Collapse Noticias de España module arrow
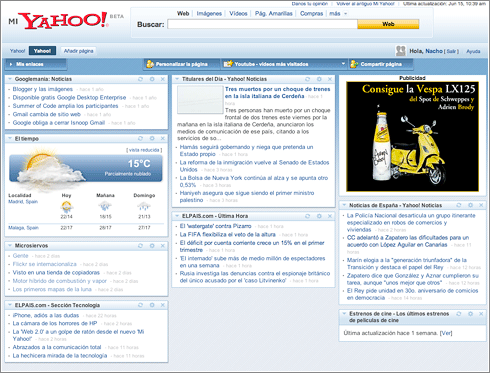The height and width of the screenshot is (373, 490). tap(344, 205)
